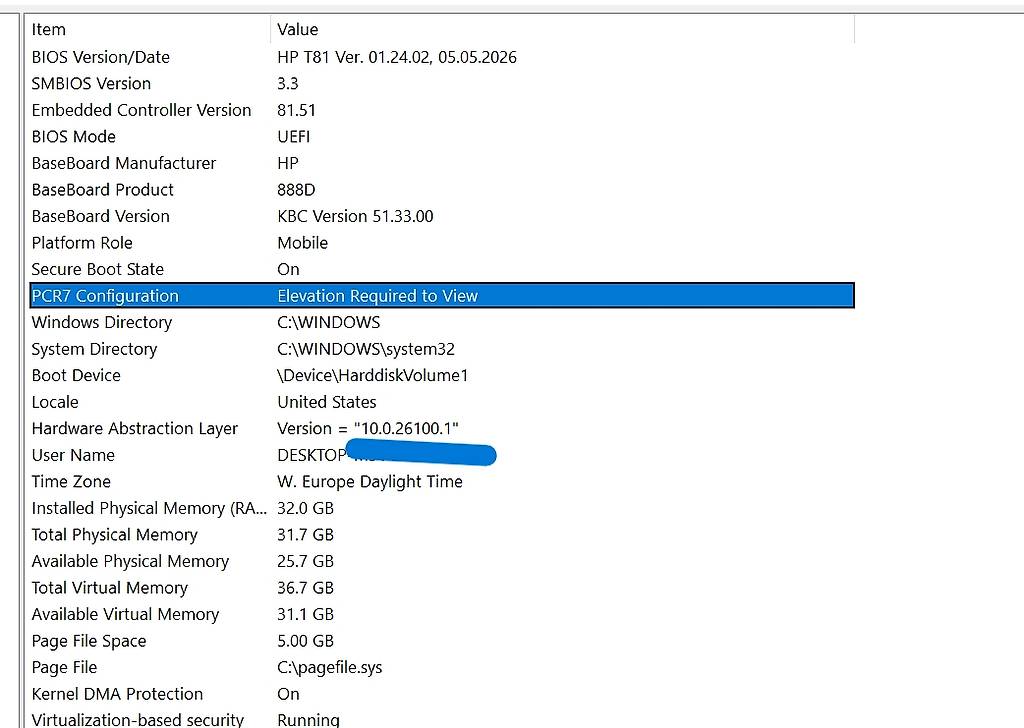This screenshot has height=728, width=1024.
Task: Select the Page File row label
Action: (x=64, y=667)
